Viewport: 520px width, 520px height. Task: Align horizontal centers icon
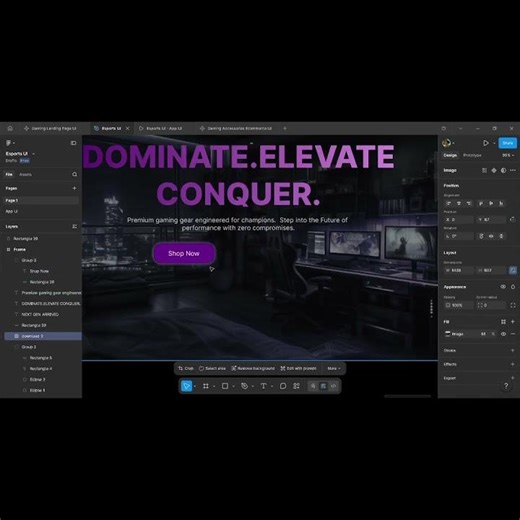(x=459, y=203)
